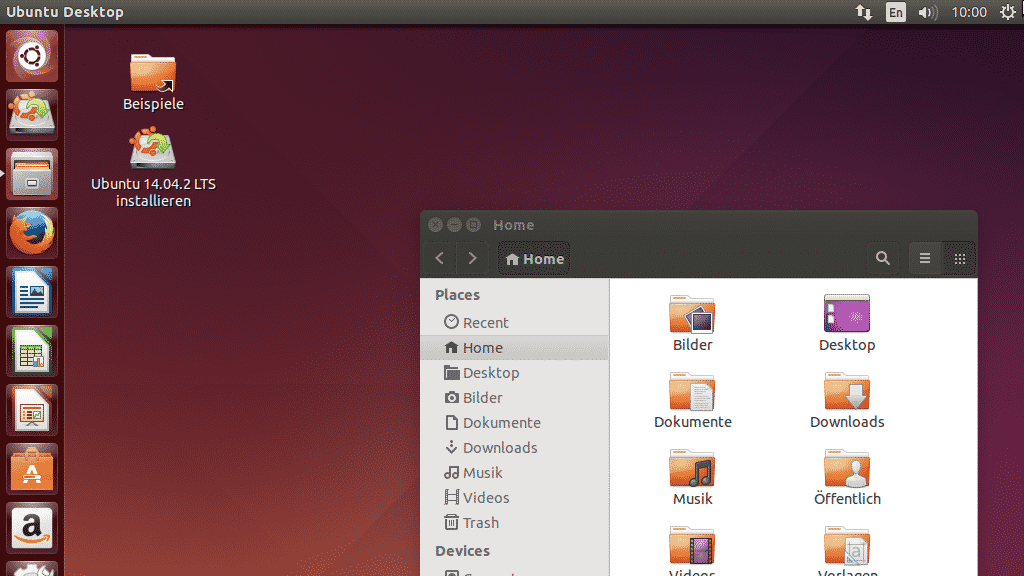Open the En keyboard layout indicator

pos(895,12)
